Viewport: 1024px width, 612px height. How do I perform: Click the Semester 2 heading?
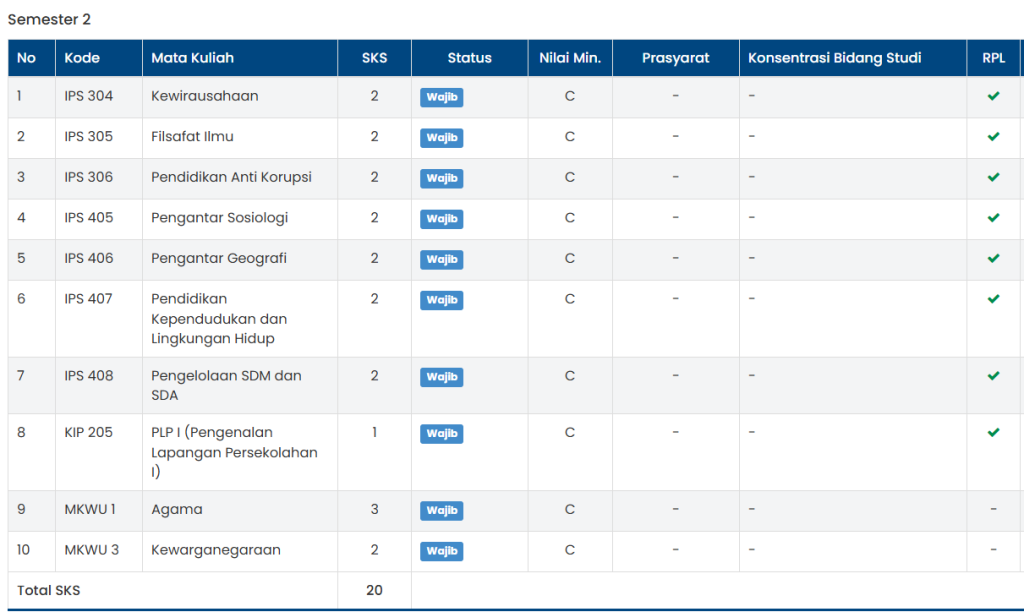49,20
